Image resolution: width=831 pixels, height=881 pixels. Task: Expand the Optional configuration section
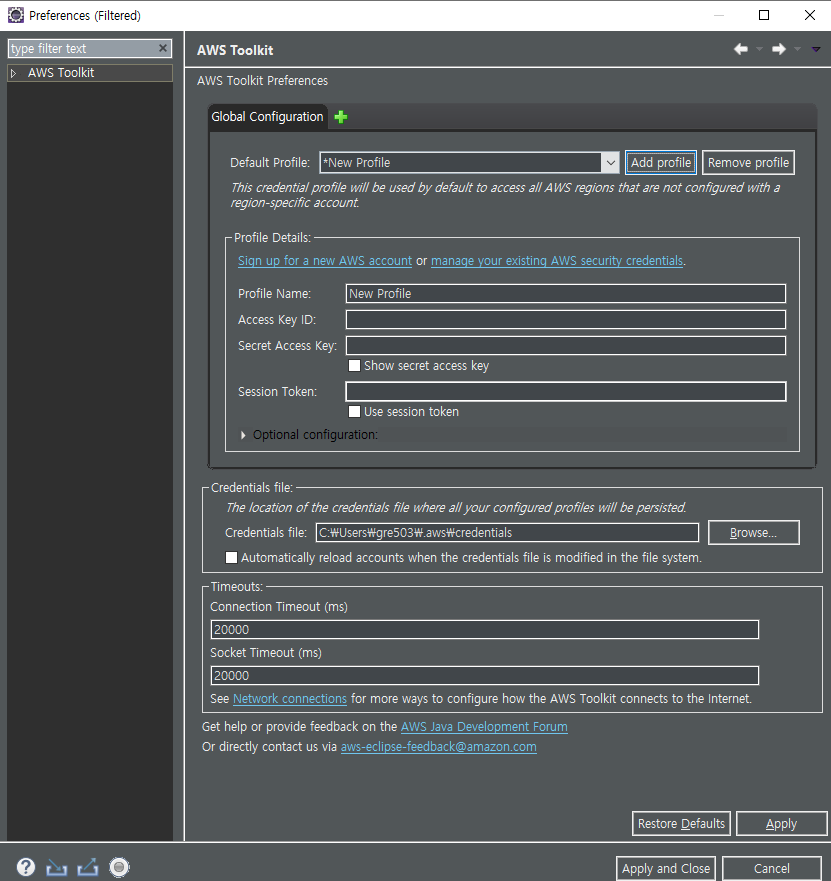tap(243, 435)
